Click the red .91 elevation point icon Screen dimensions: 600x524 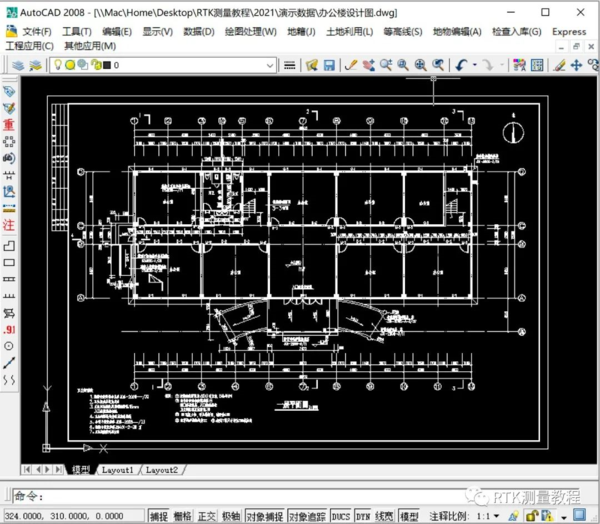pyautogui.click(x=9, y=330)
